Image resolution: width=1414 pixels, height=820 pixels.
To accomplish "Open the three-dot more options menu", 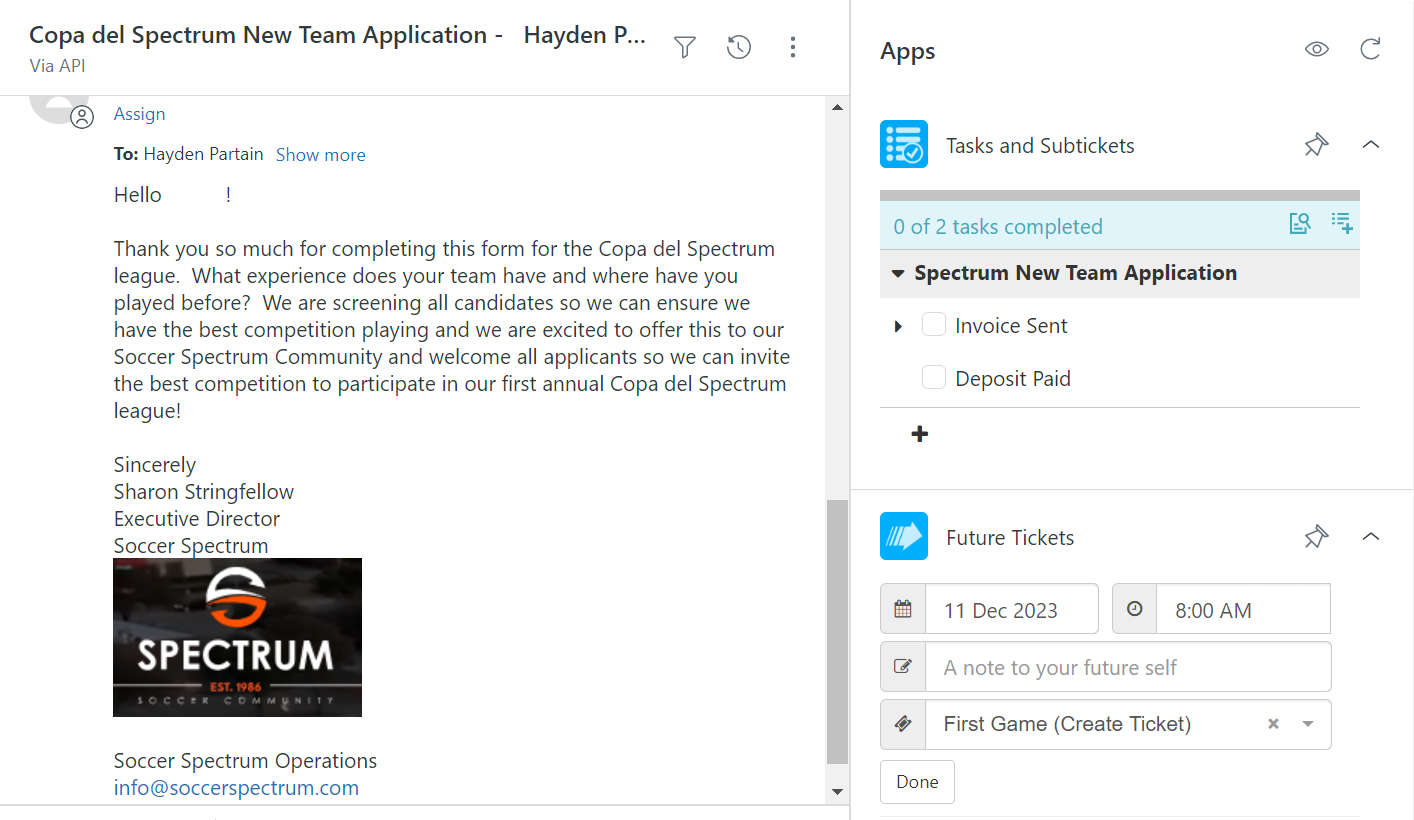I will coord(793,47).
